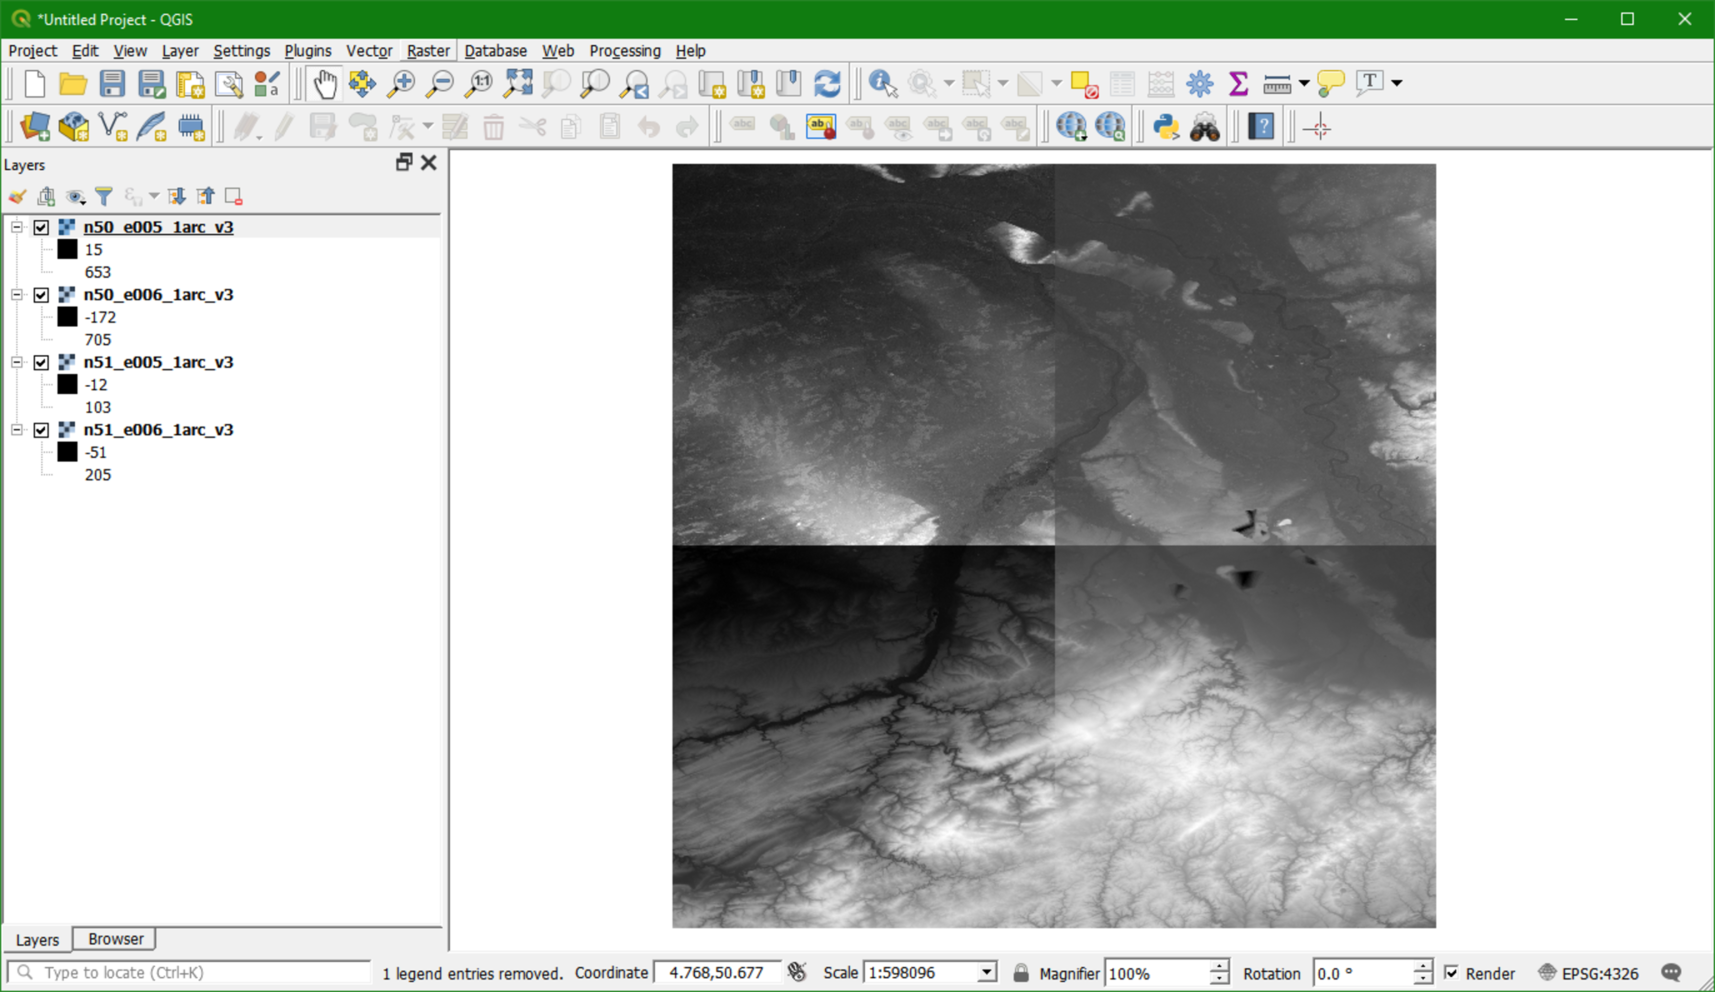The width and height of the screenshot is (1715, 992).
Task: Click the black swatch for value 15
Action: [x=66, y=249]
